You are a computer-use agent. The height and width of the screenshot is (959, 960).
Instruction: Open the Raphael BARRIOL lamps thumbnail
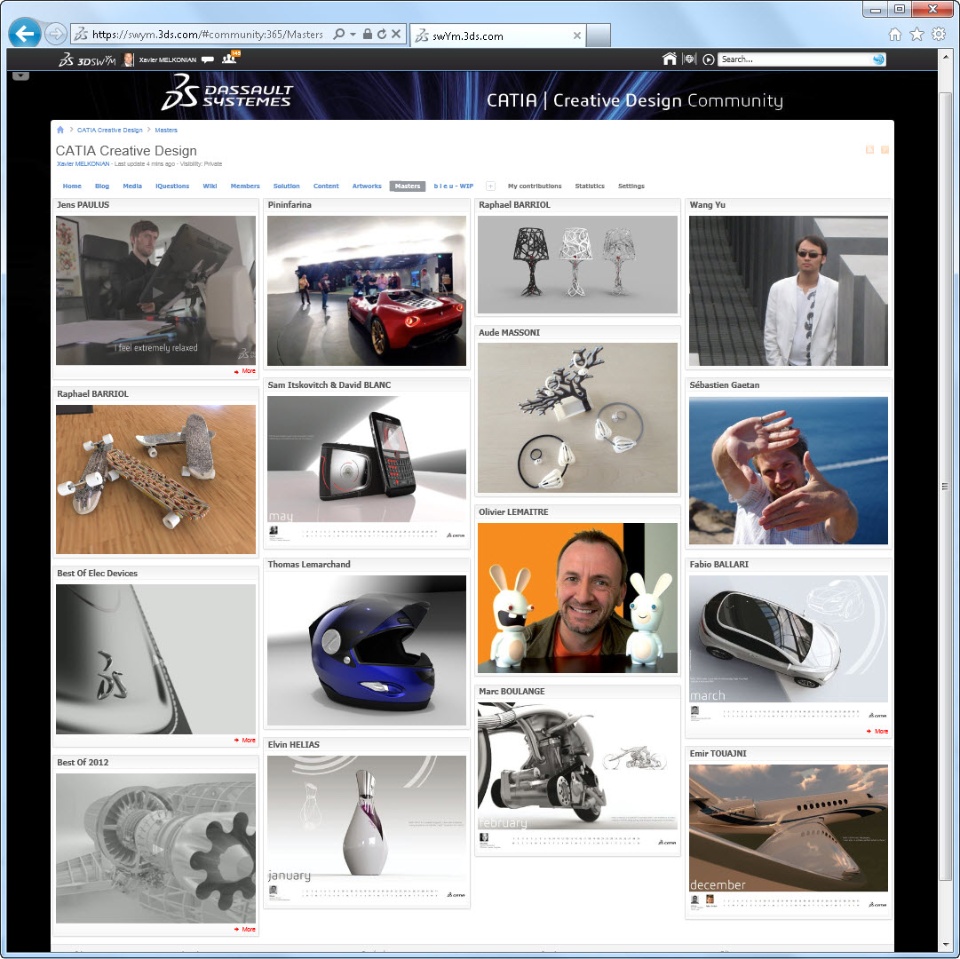click(x=577, y=265)
